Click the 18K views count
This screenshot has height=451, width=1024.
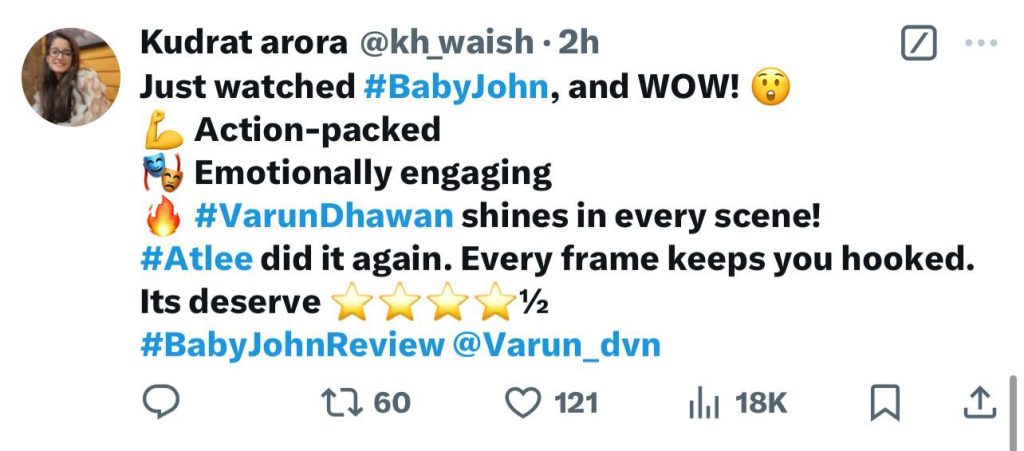(761, 403)
